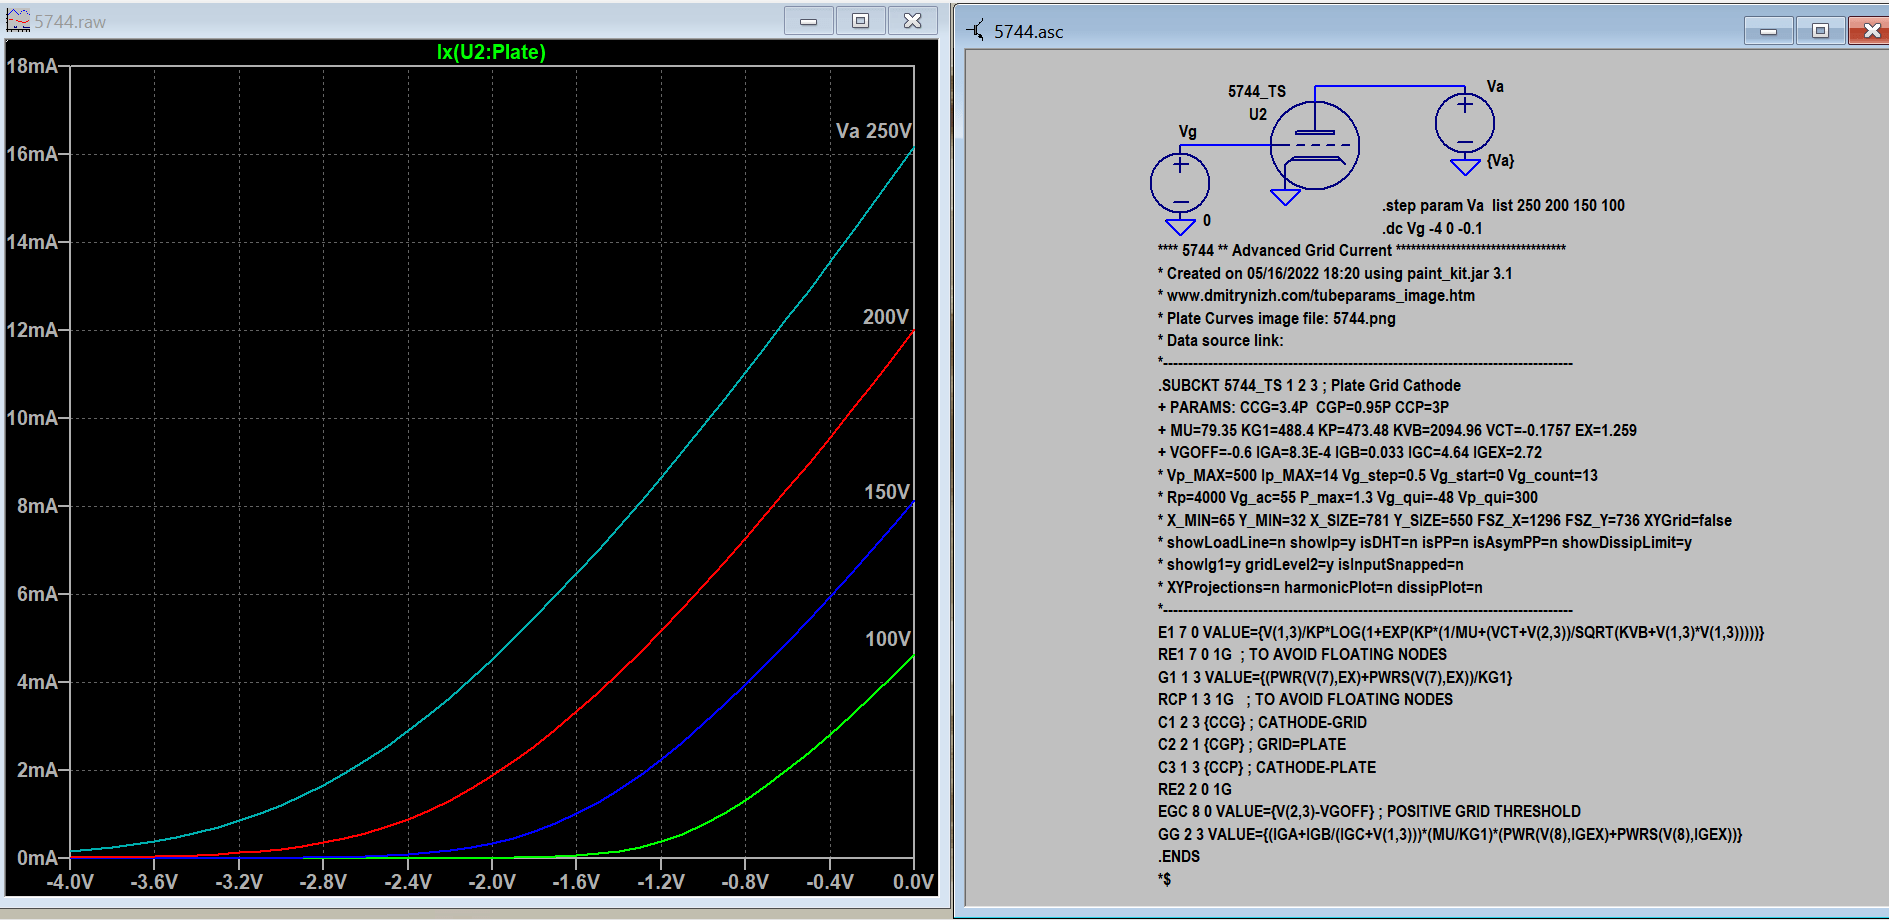Click the 5744.raw window icon
1889x920 pixels.
tap(18, 21)
